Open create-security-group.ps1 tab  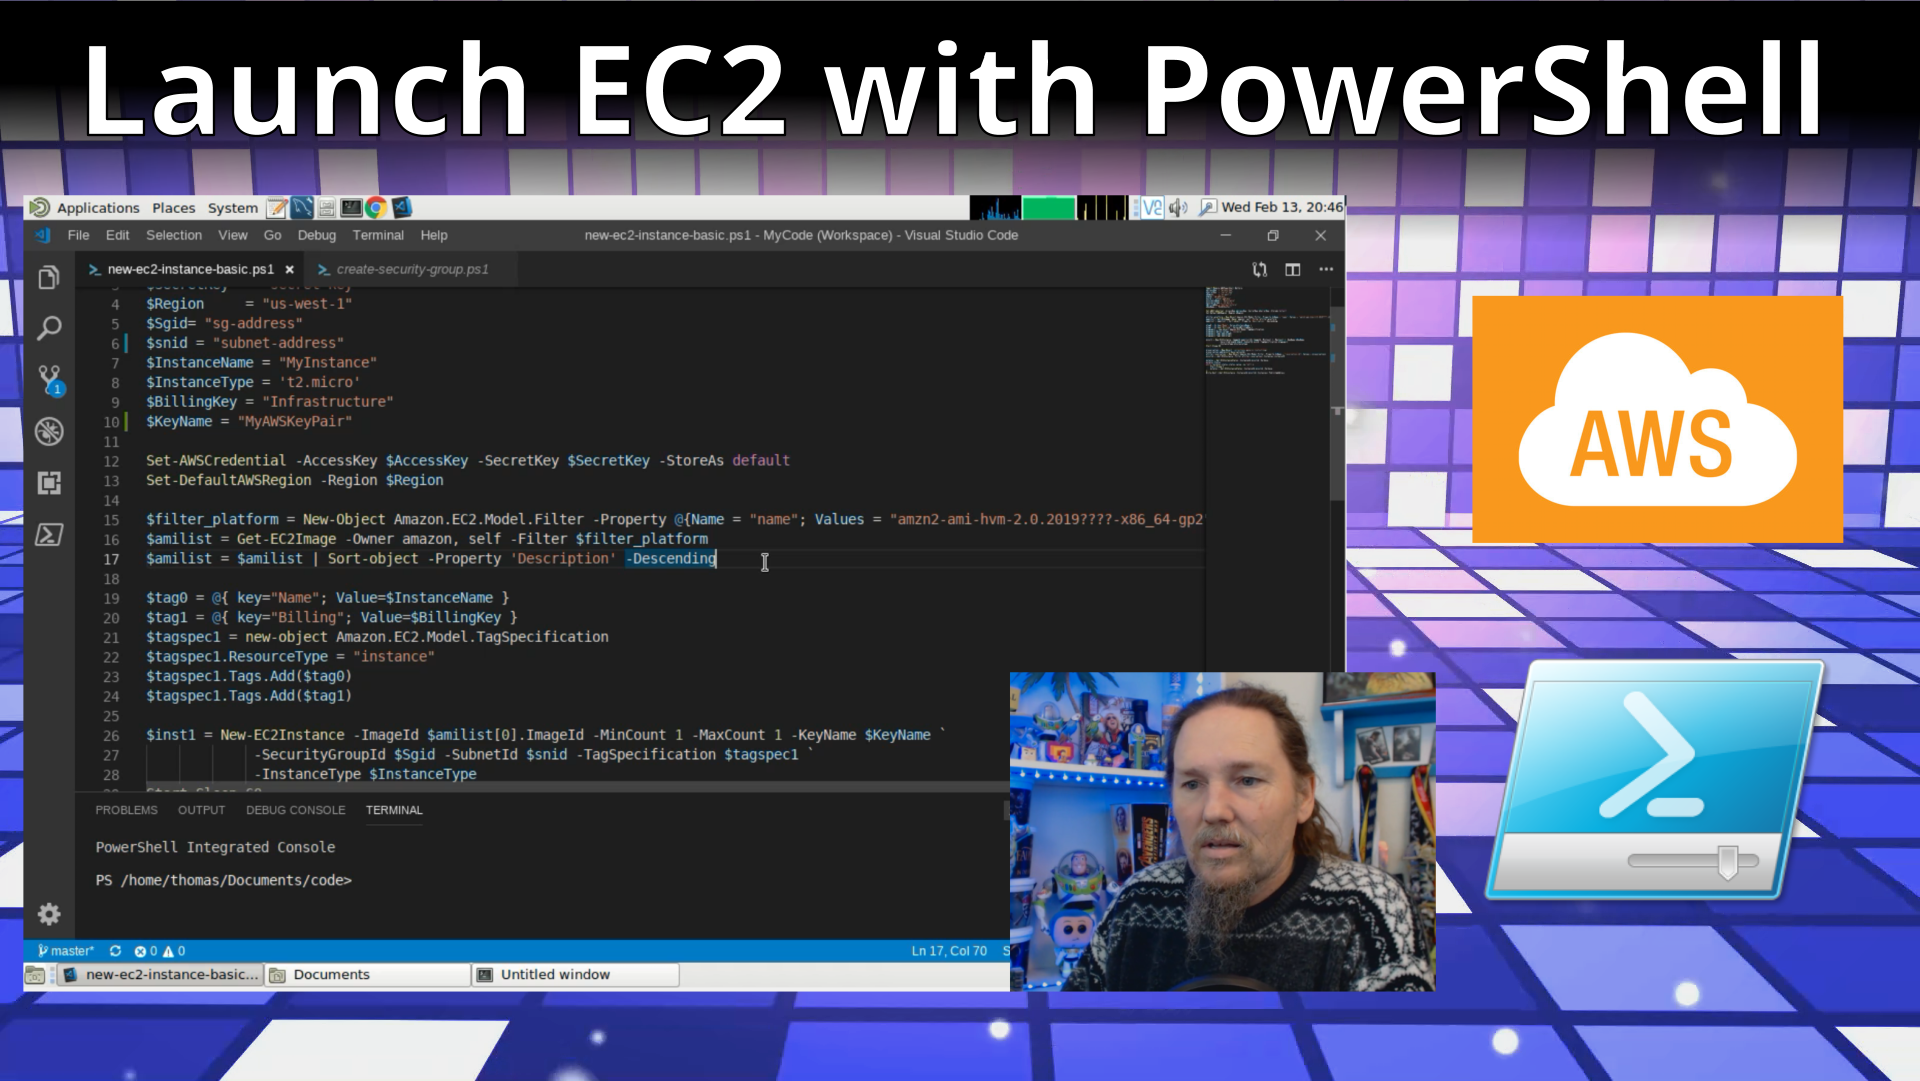pos(410,269)
